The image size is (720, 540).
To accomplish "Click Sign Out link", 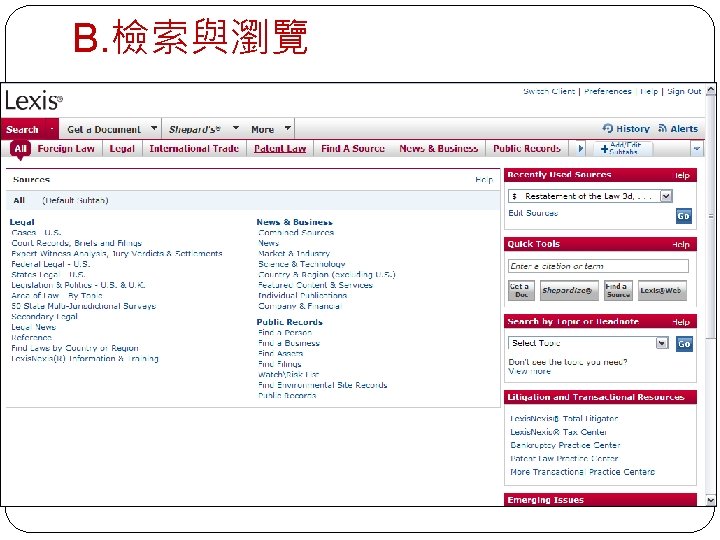I will 684,91.
